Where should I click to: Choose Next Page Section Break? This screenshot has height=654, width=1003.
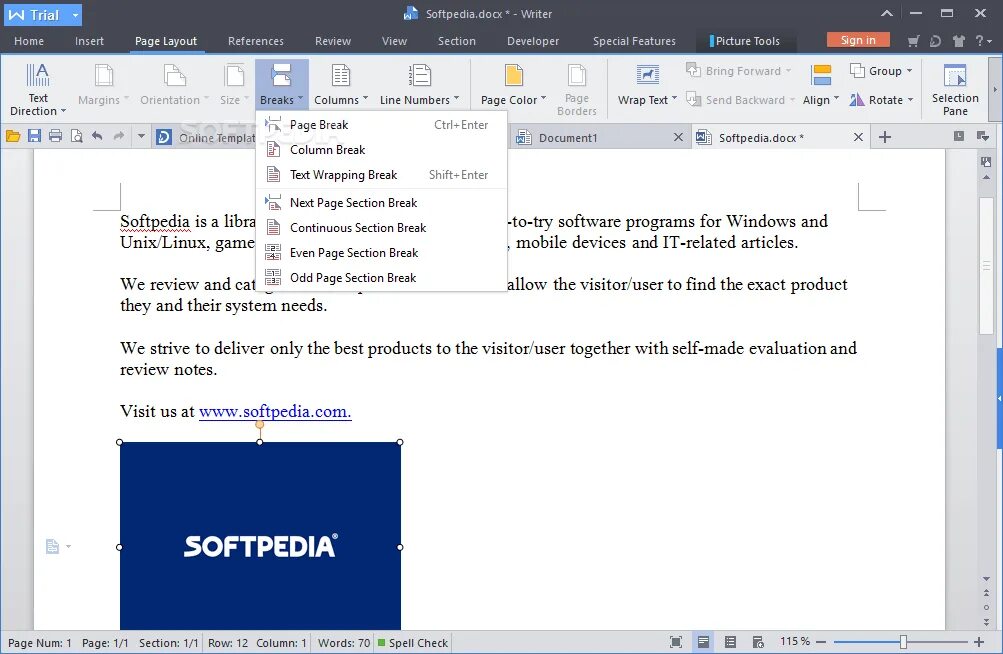coord(381,203)
